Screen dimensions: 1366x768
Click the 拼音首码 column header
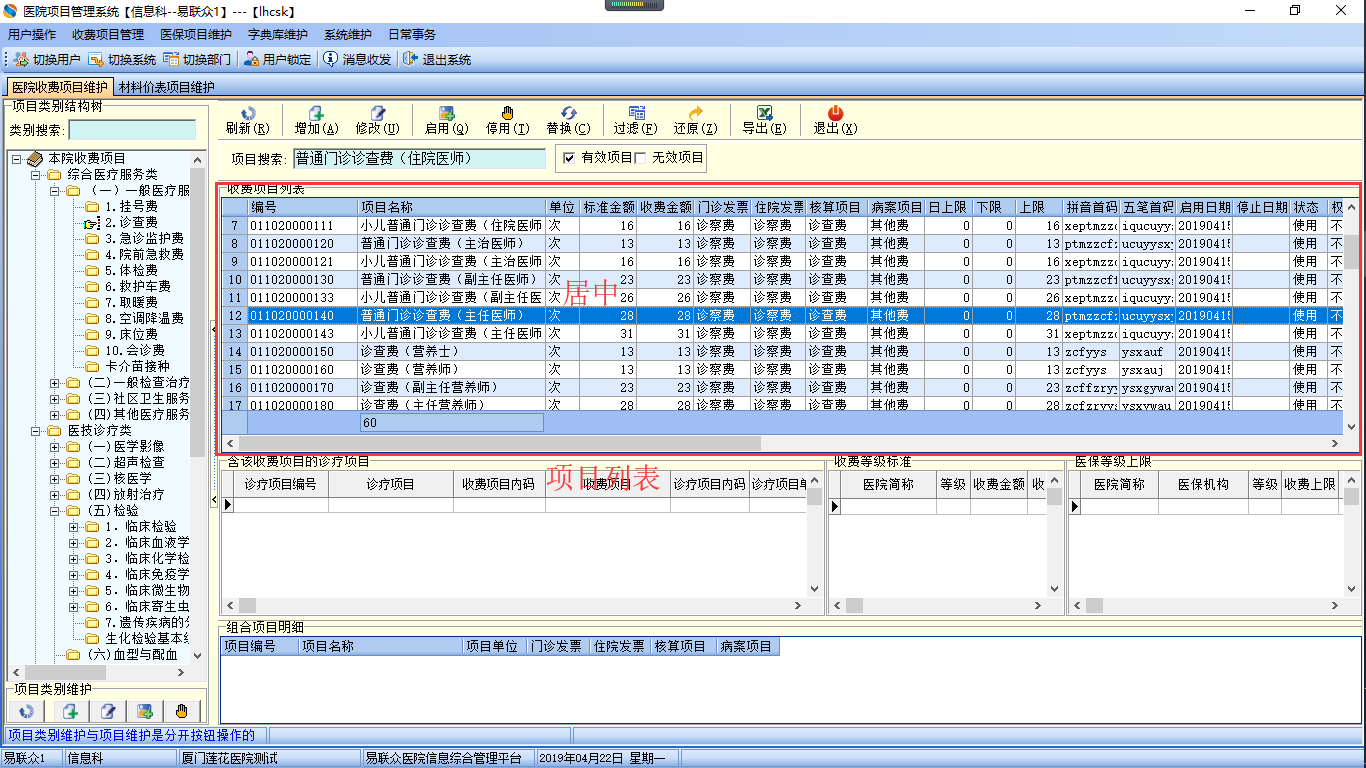pos(1091,207)
